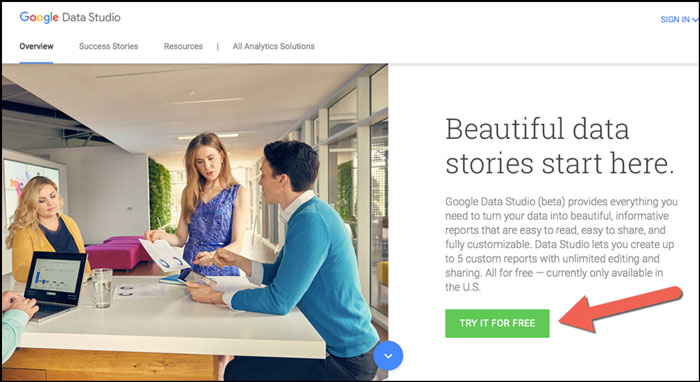This screenshot has width=700, height=382.
Task: Open the Resources tab
Action: 183,46
